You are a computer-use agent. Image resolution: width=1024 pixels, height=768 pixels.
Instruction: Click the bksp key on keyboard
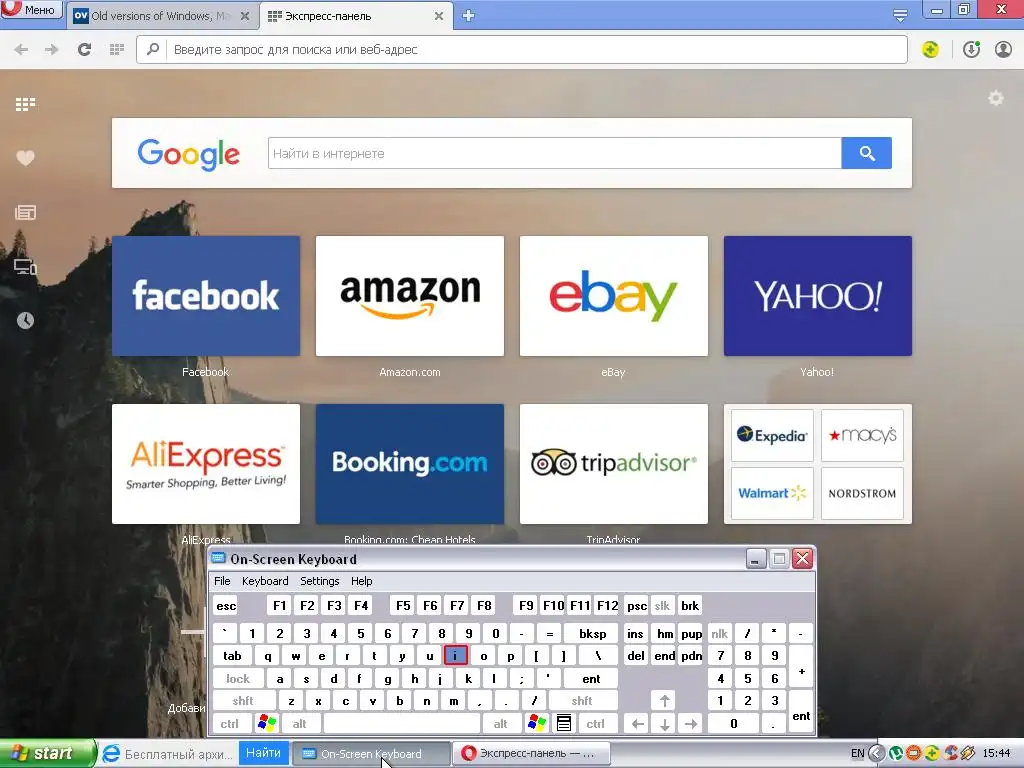[x=592, y=633]
